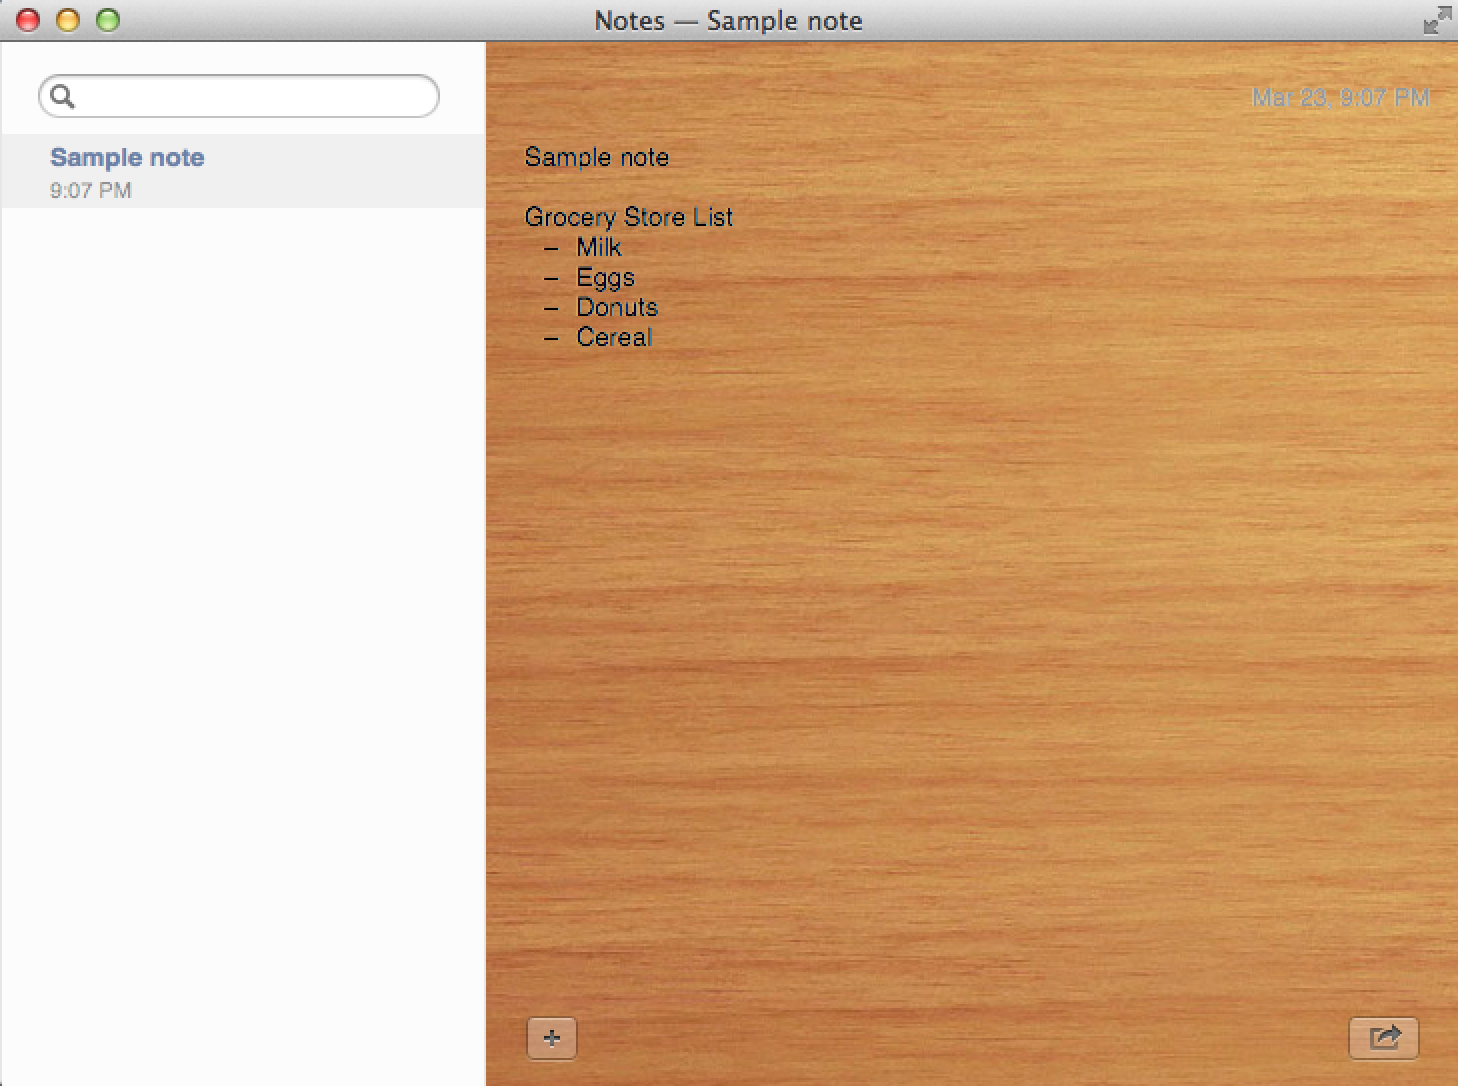Close the Notes window with red button

click(28, 20)
